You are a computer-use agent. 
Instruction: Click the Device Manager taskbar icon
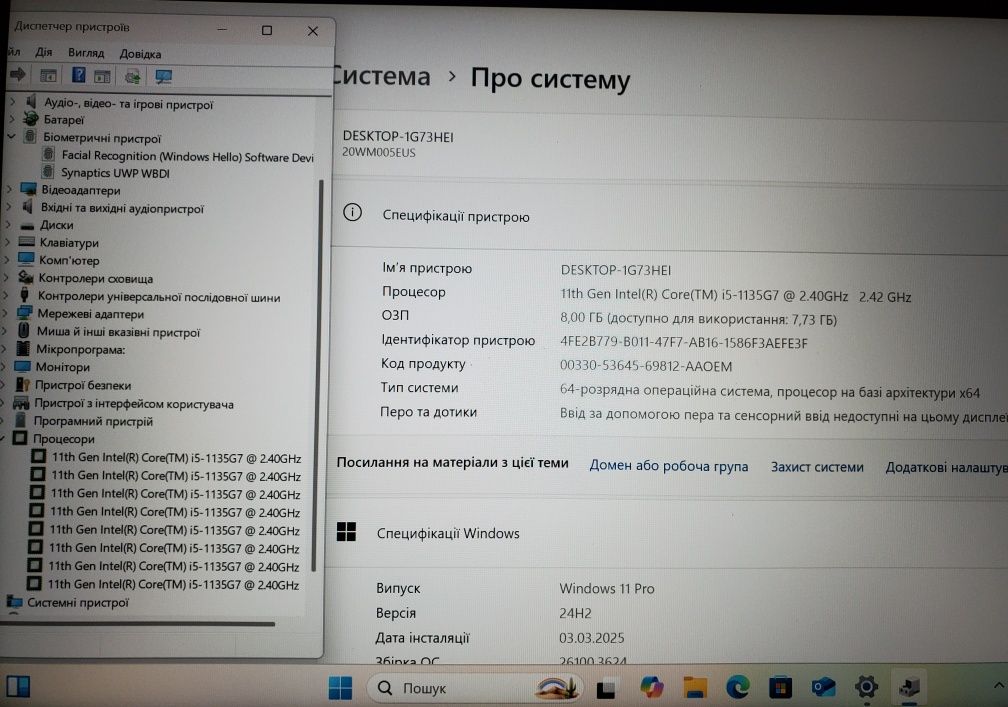pyautogui.click(x=908, y=687)
